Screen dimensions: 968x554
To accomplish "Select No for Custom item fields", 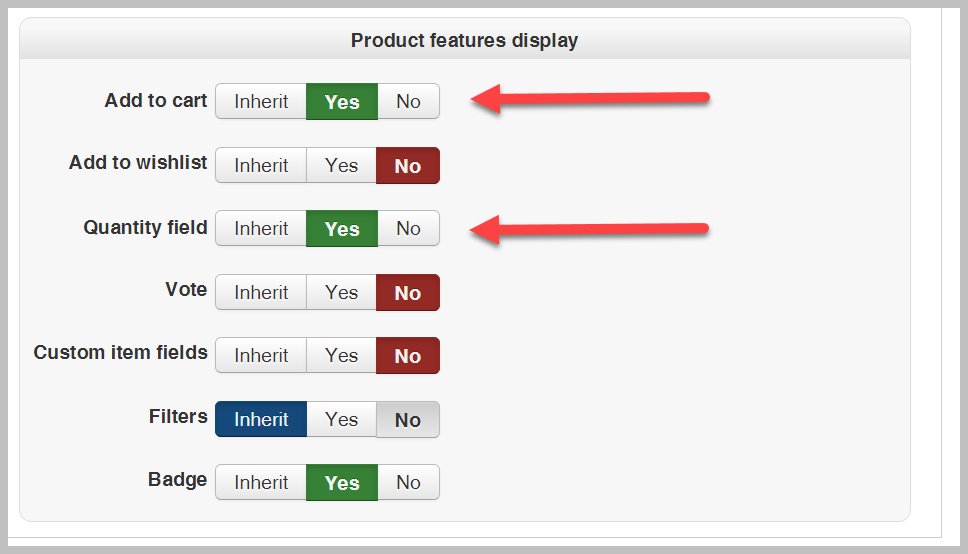I will point(408,355).
